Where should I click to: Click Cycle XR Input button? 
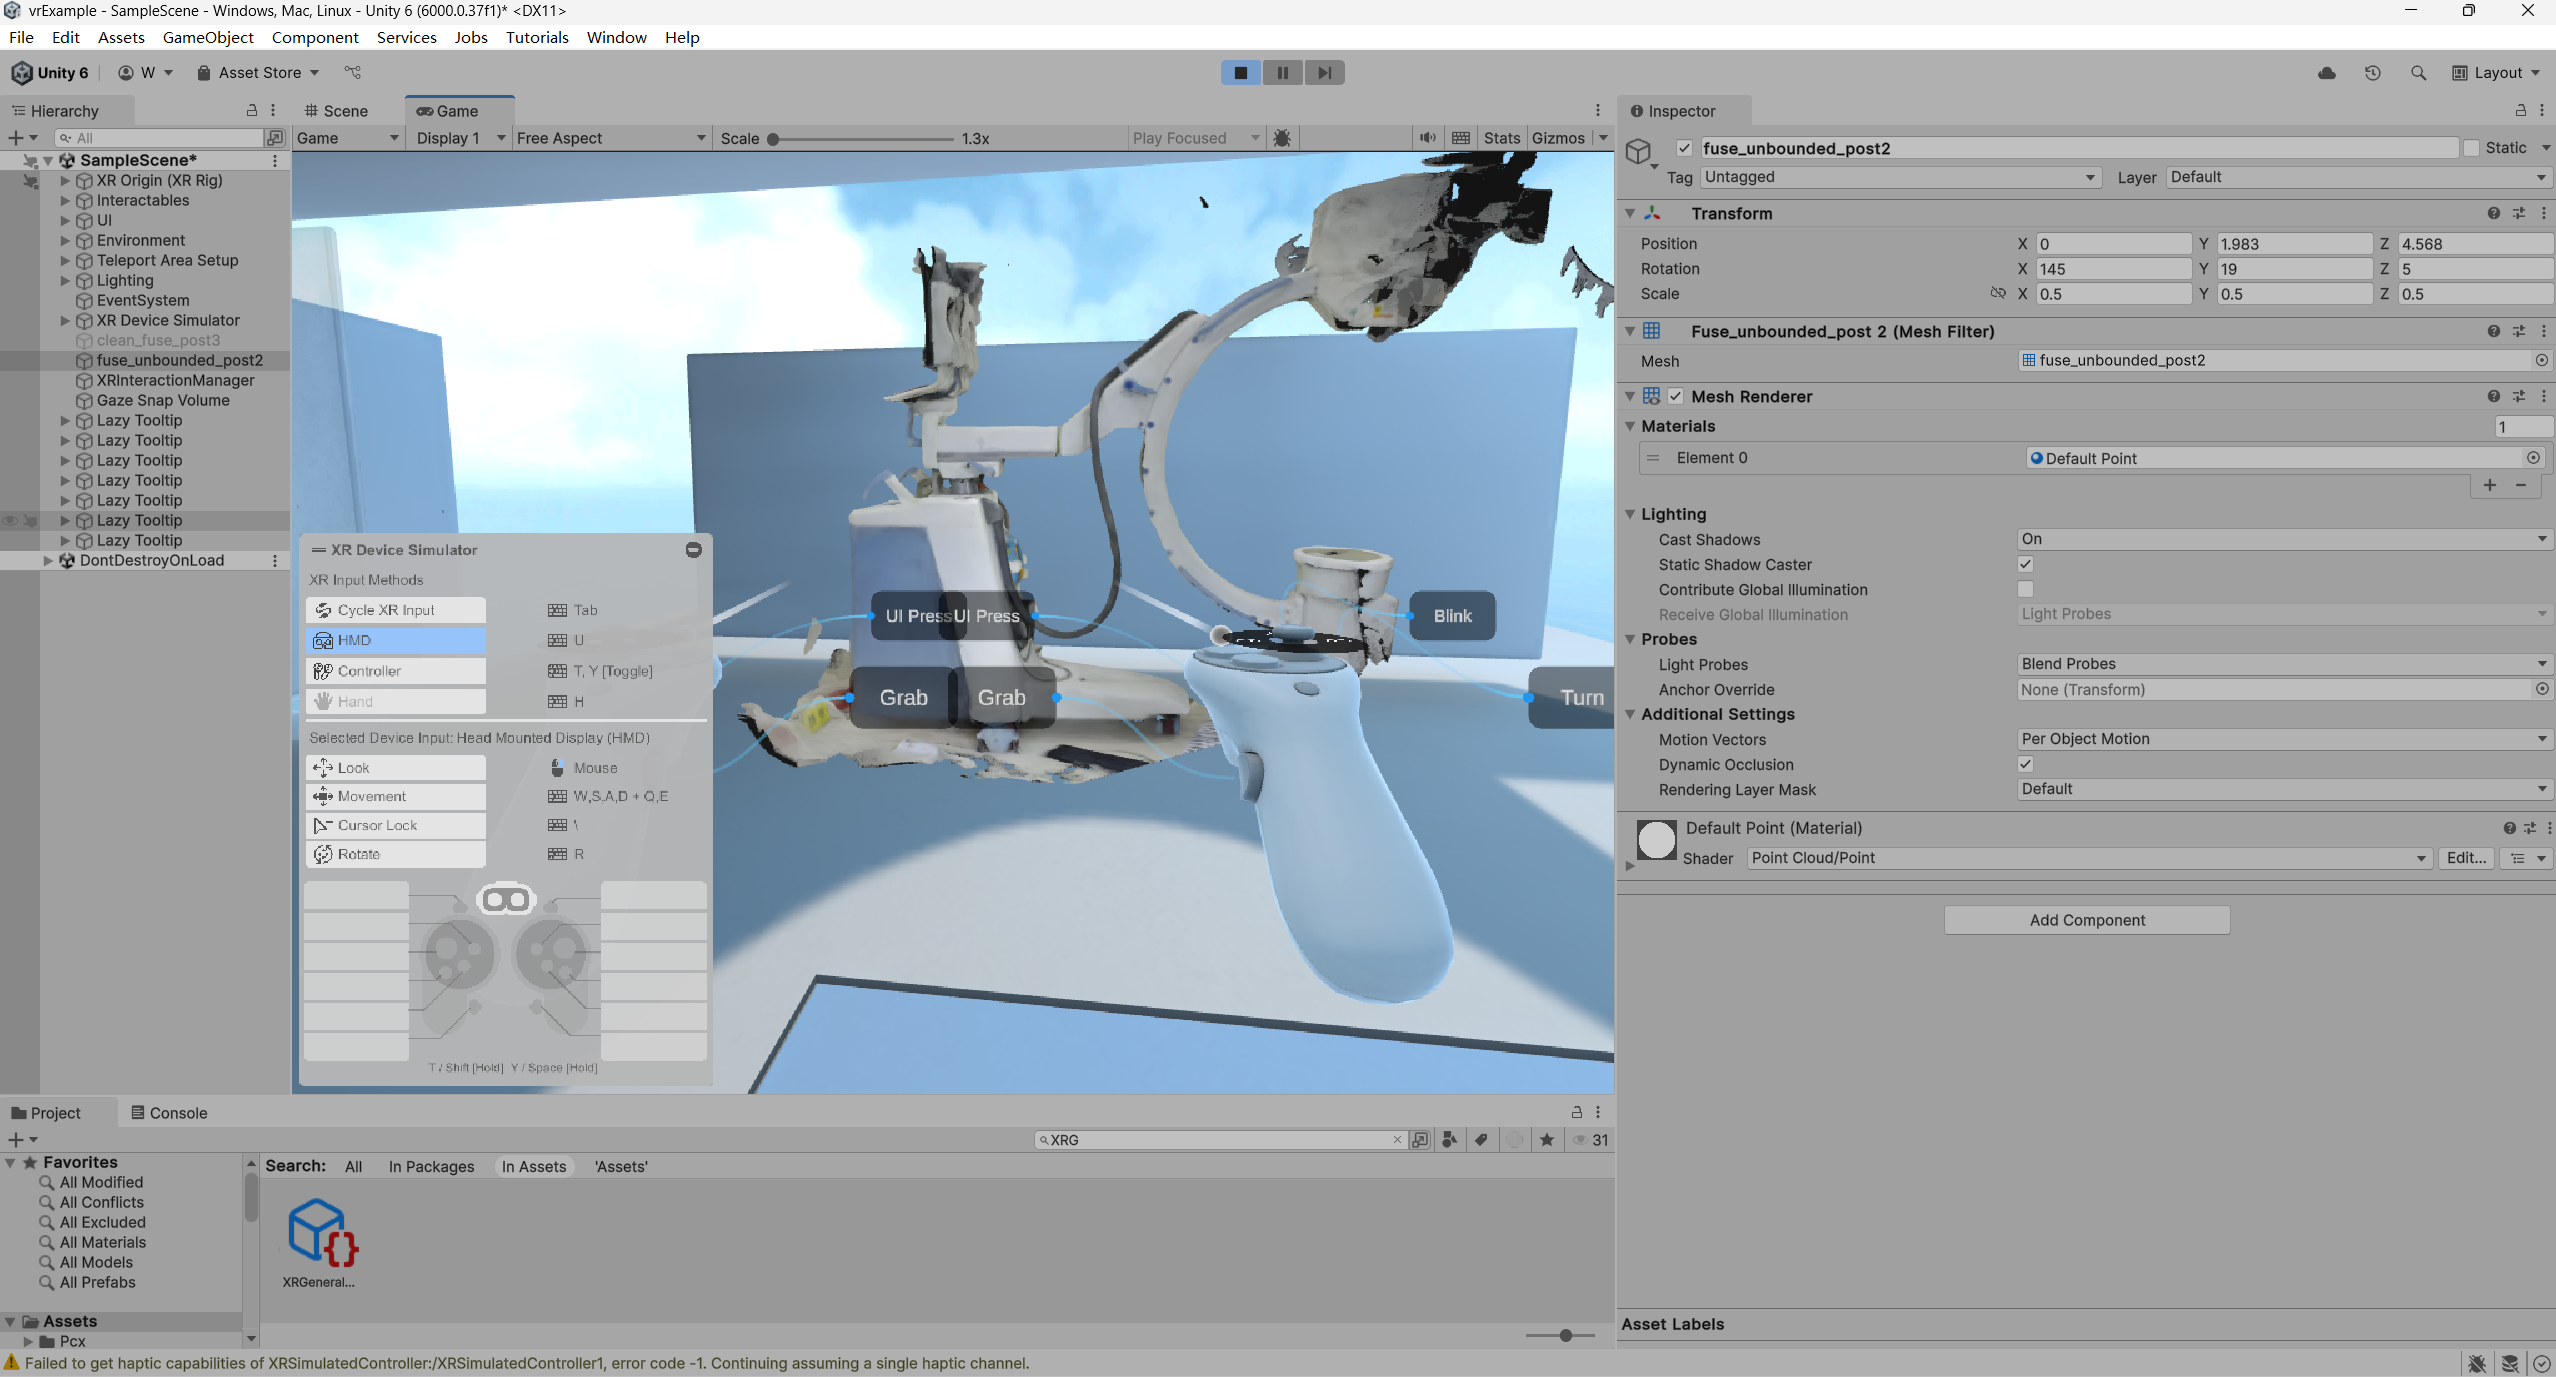[396, 610]
